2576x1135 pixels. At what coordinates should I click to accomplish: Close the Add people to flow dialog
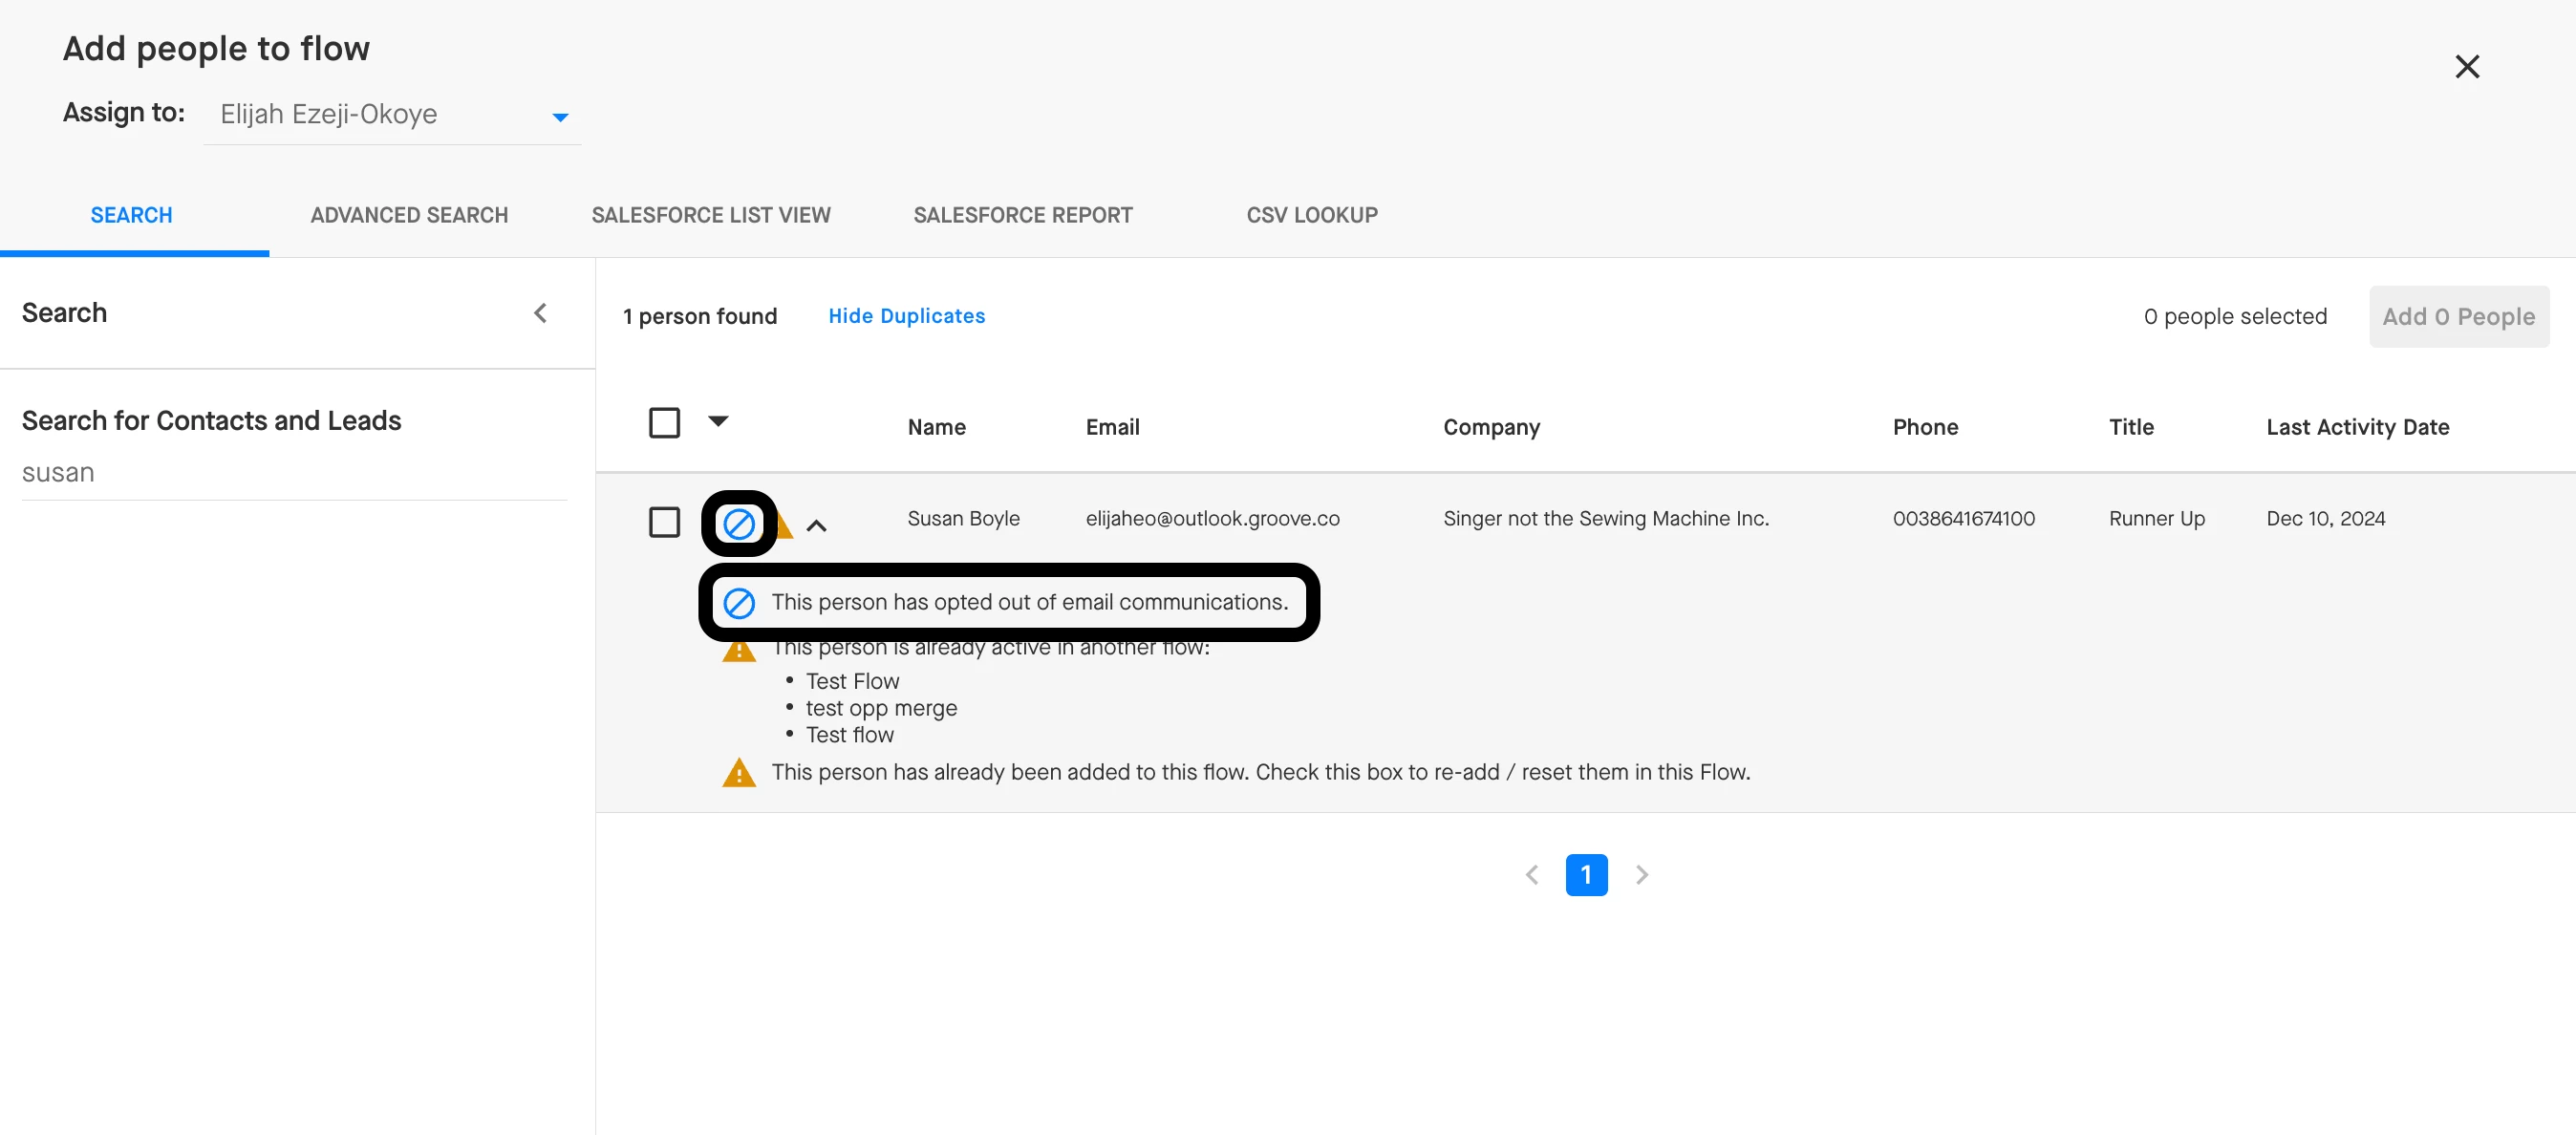coord(2466,67)
